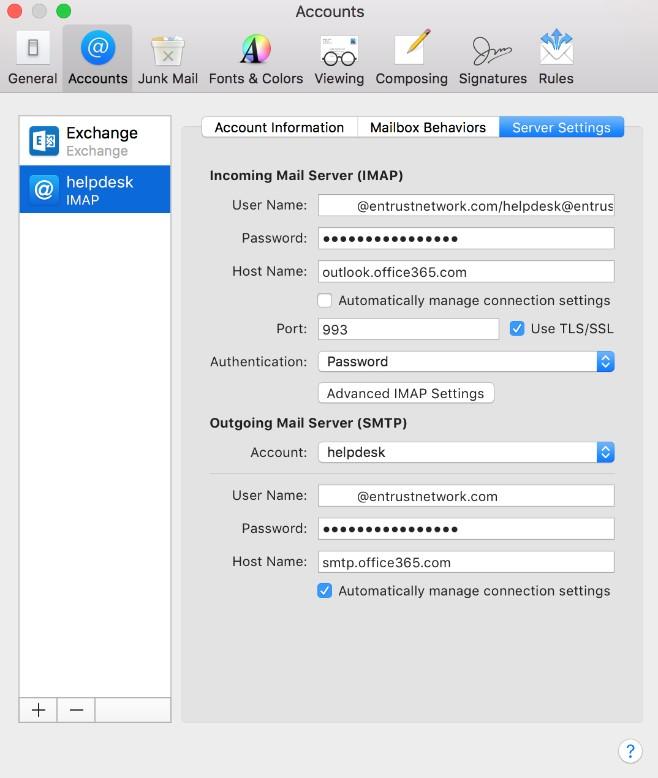This screenshot has height=778, width=658.
Task: Select the Accounts toolbar icon
Action: tap(98, 59)
